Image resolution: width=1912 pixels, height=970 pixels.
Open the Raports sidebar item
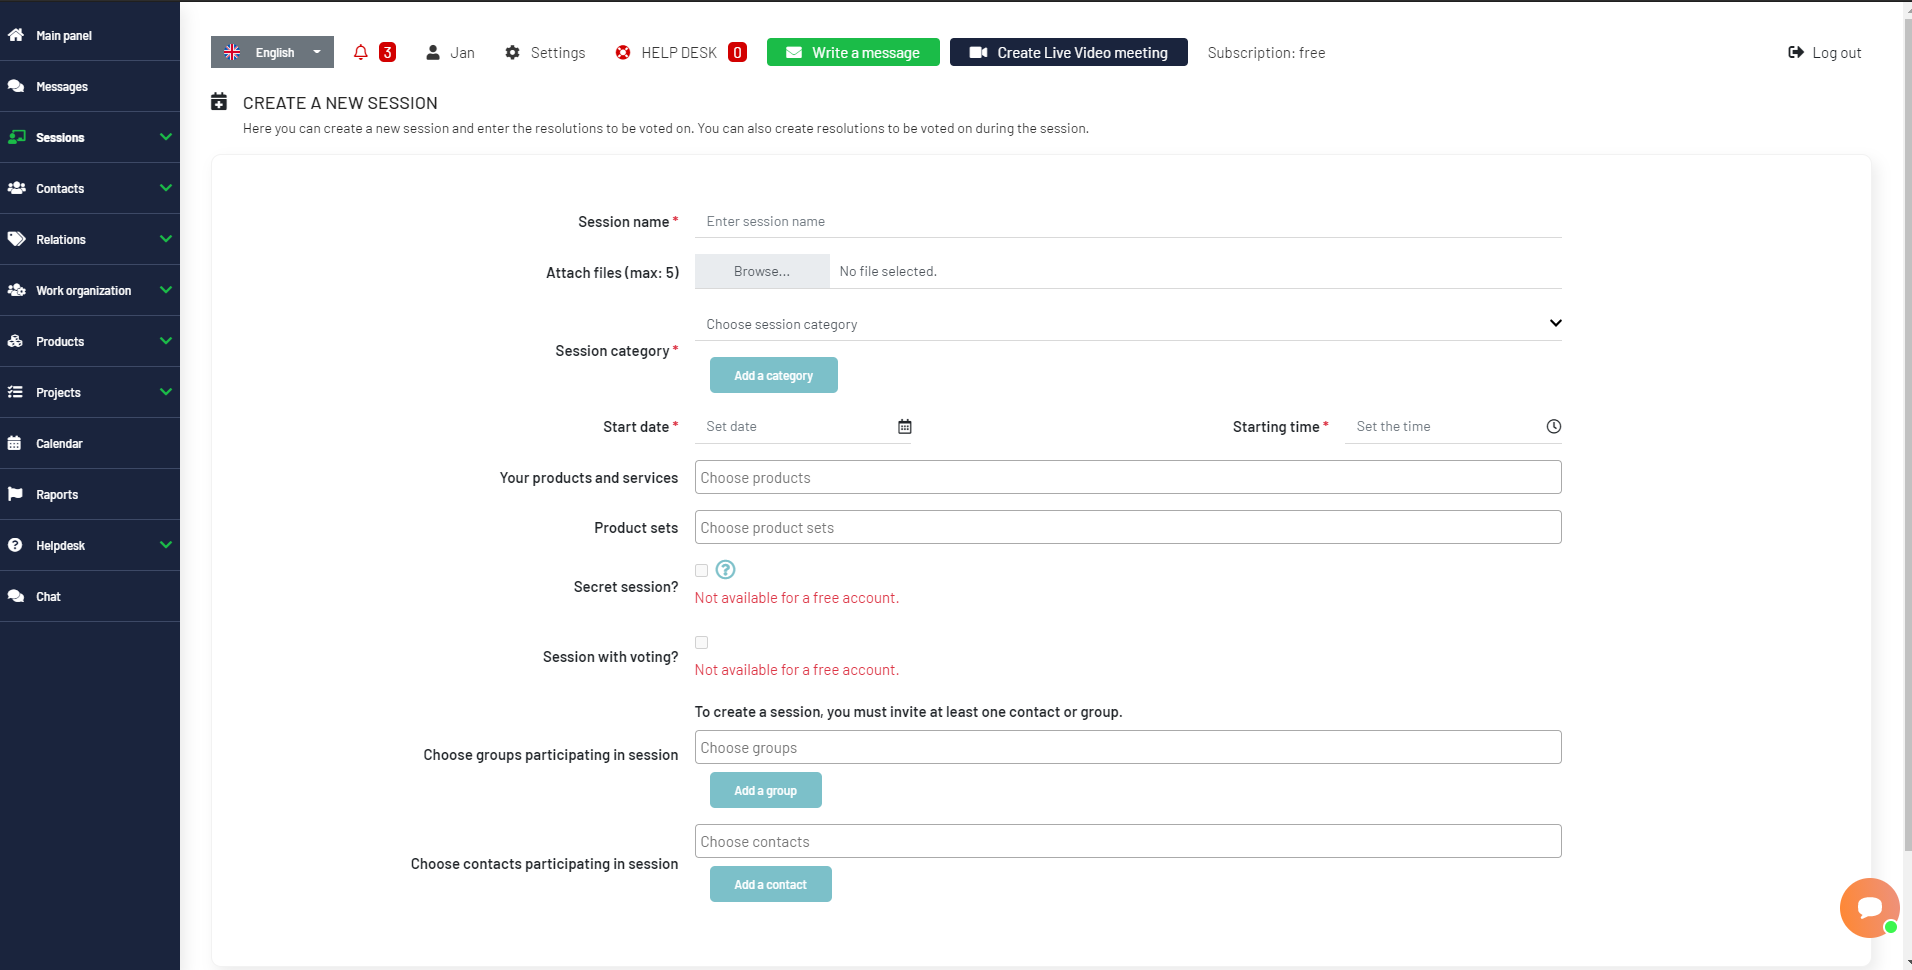pyautogui.click(x=58, y=494)
